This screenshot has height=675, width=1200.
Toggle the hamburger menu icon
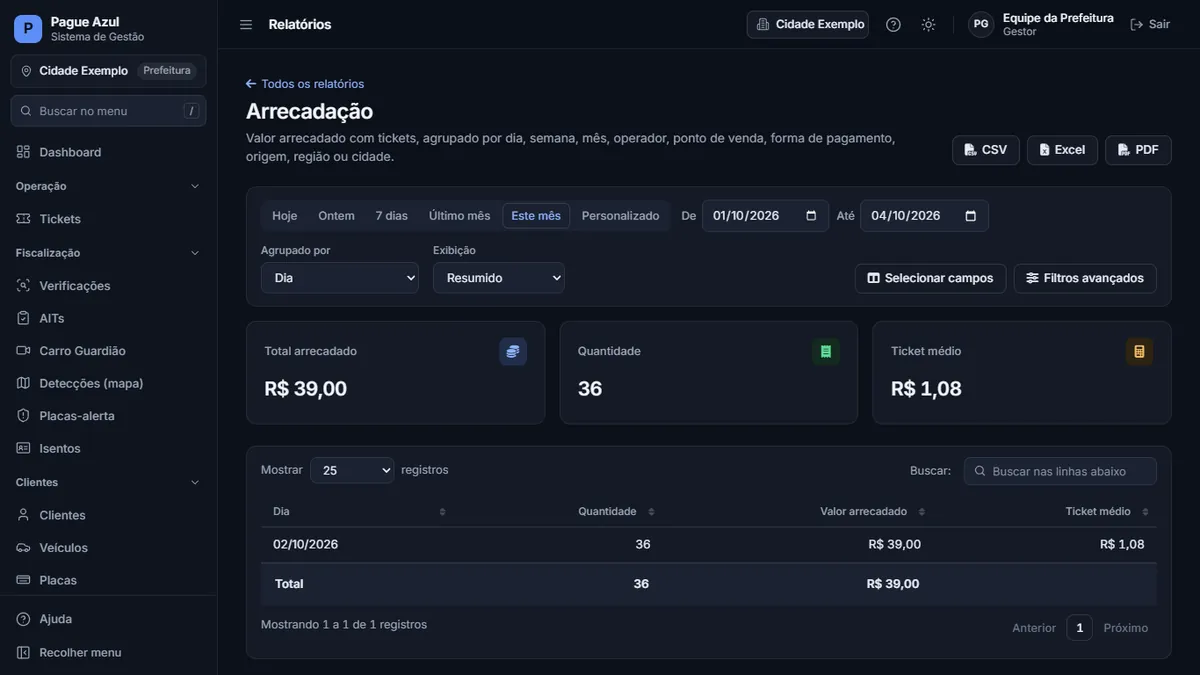246,25
